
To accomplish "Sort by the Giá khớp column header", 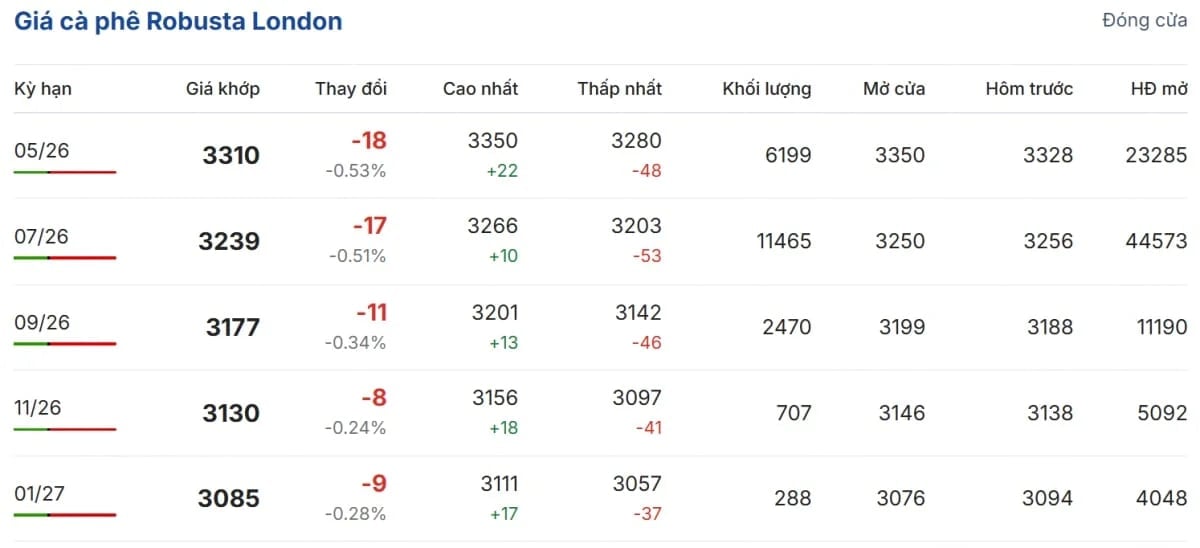I will [222, 89].
